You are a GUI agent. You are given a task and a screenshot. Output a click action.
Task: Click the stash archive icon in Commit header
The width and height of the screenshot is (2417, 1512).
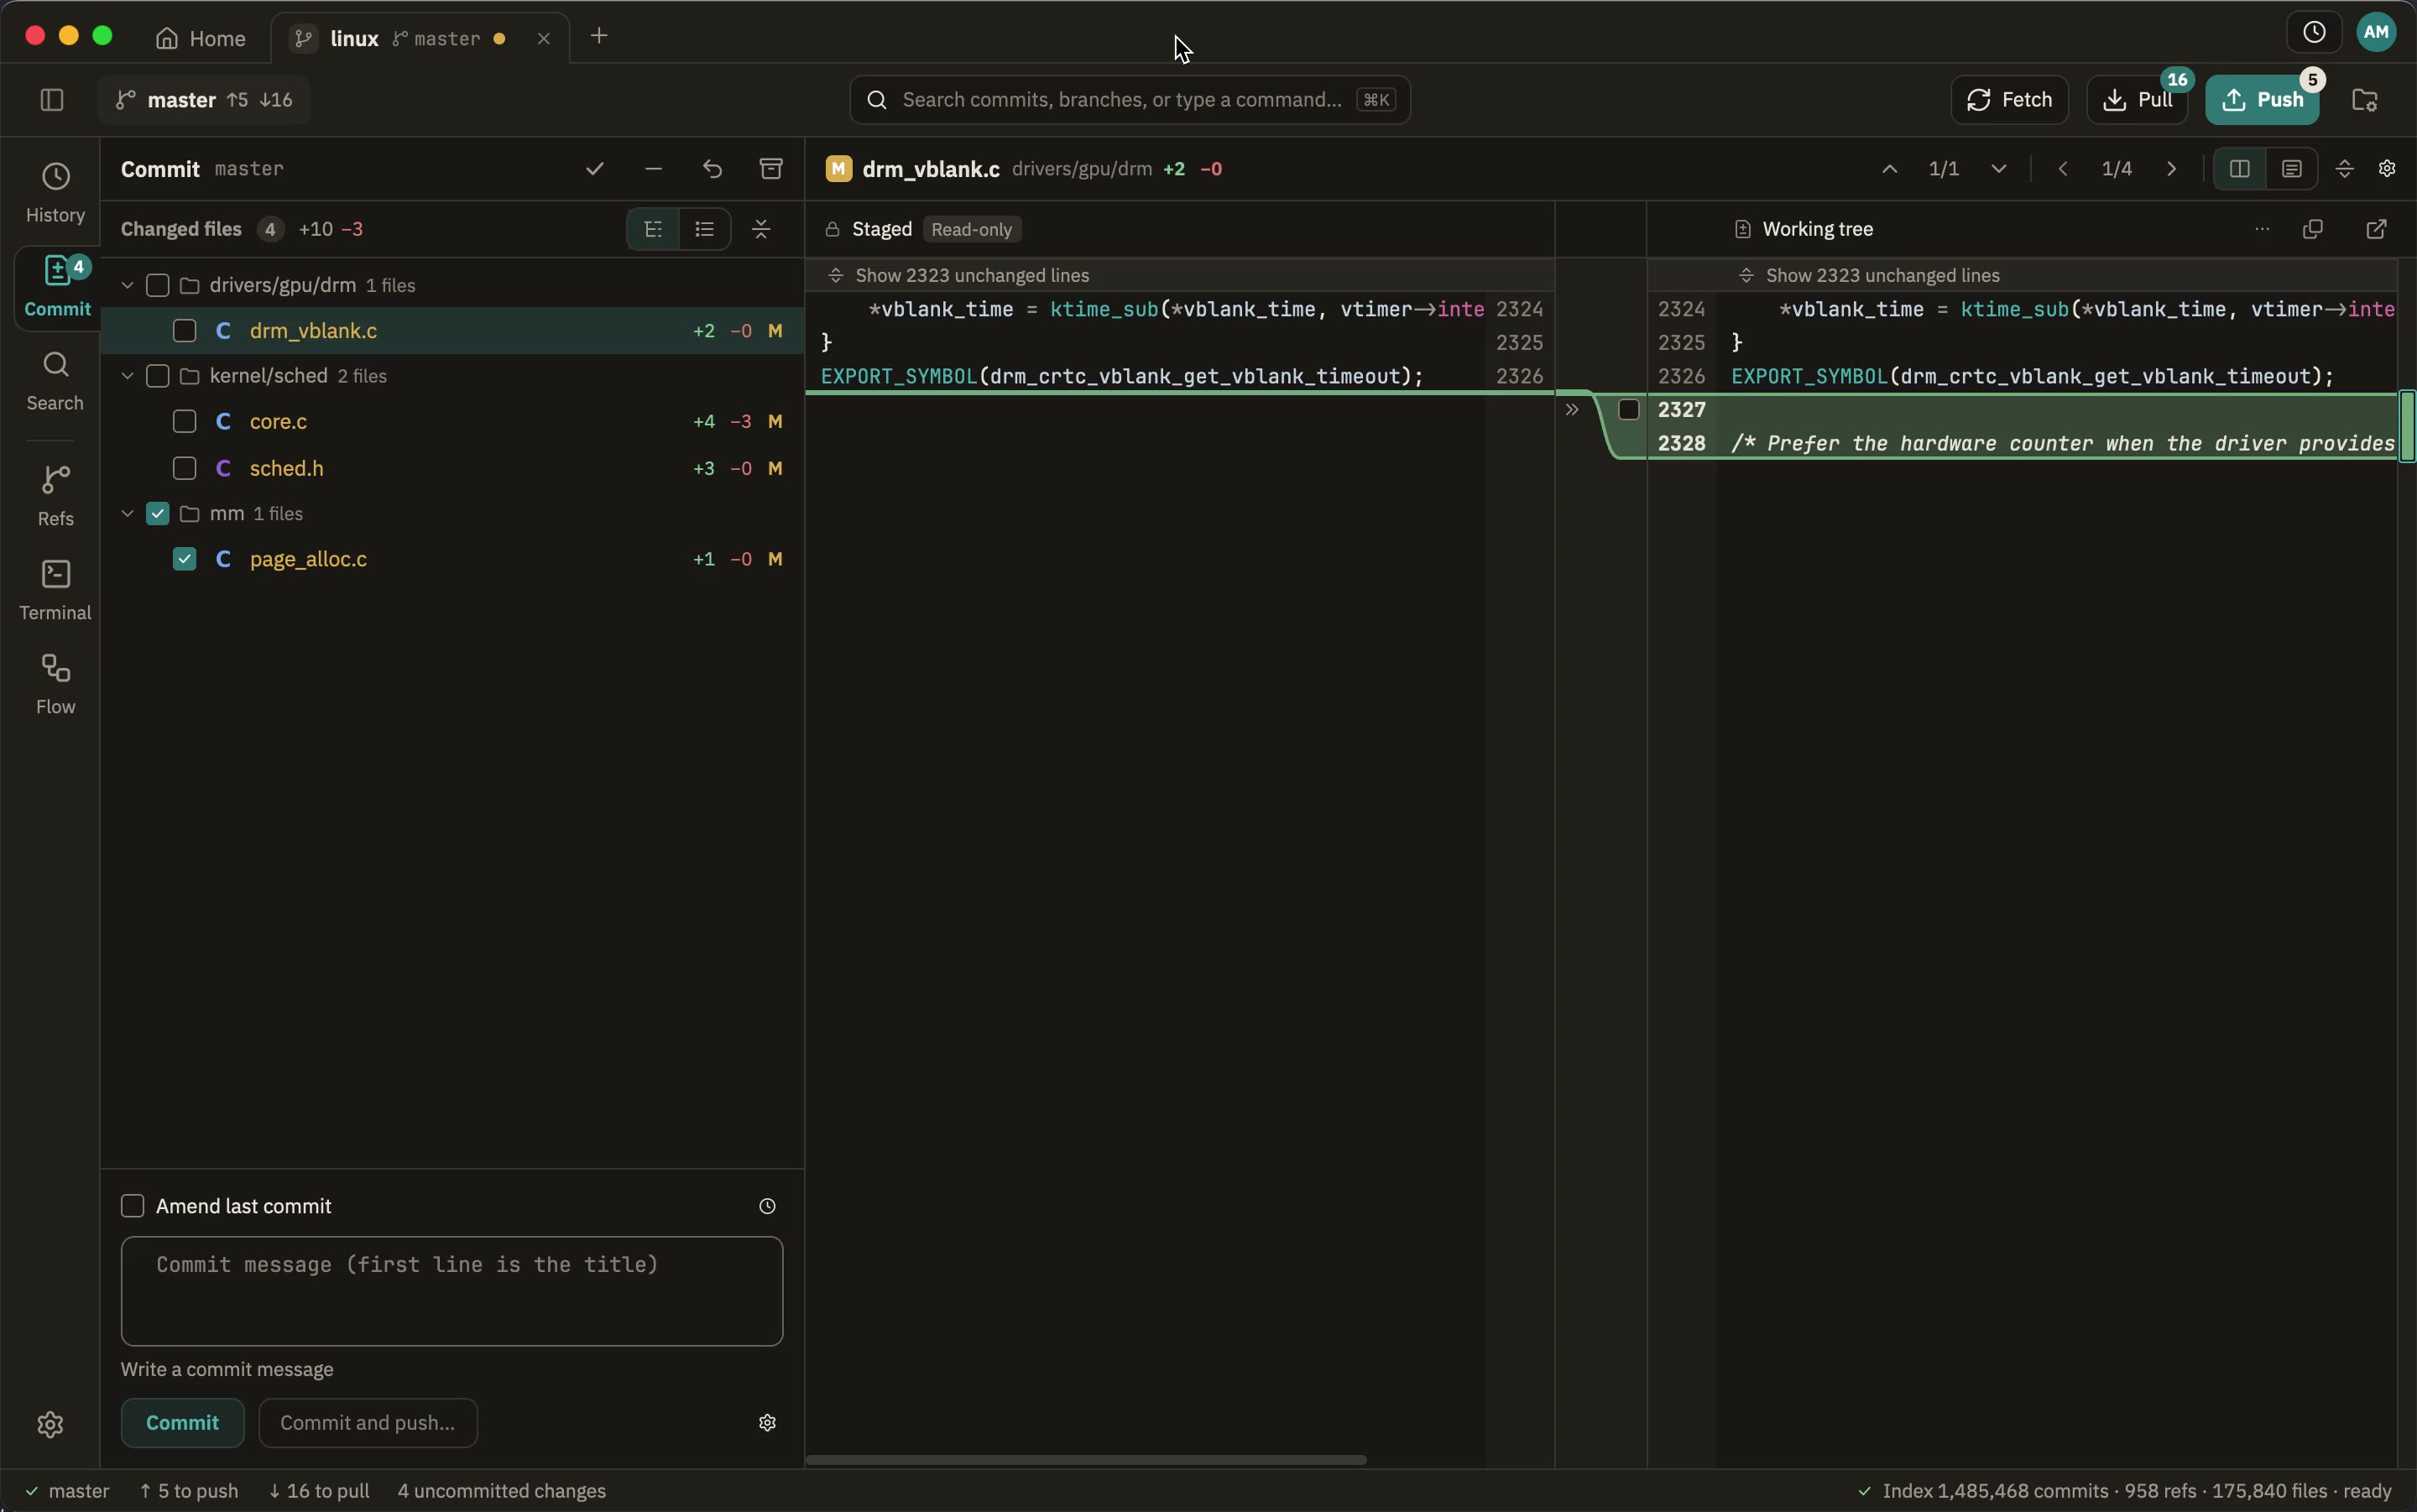coord(770,169)
